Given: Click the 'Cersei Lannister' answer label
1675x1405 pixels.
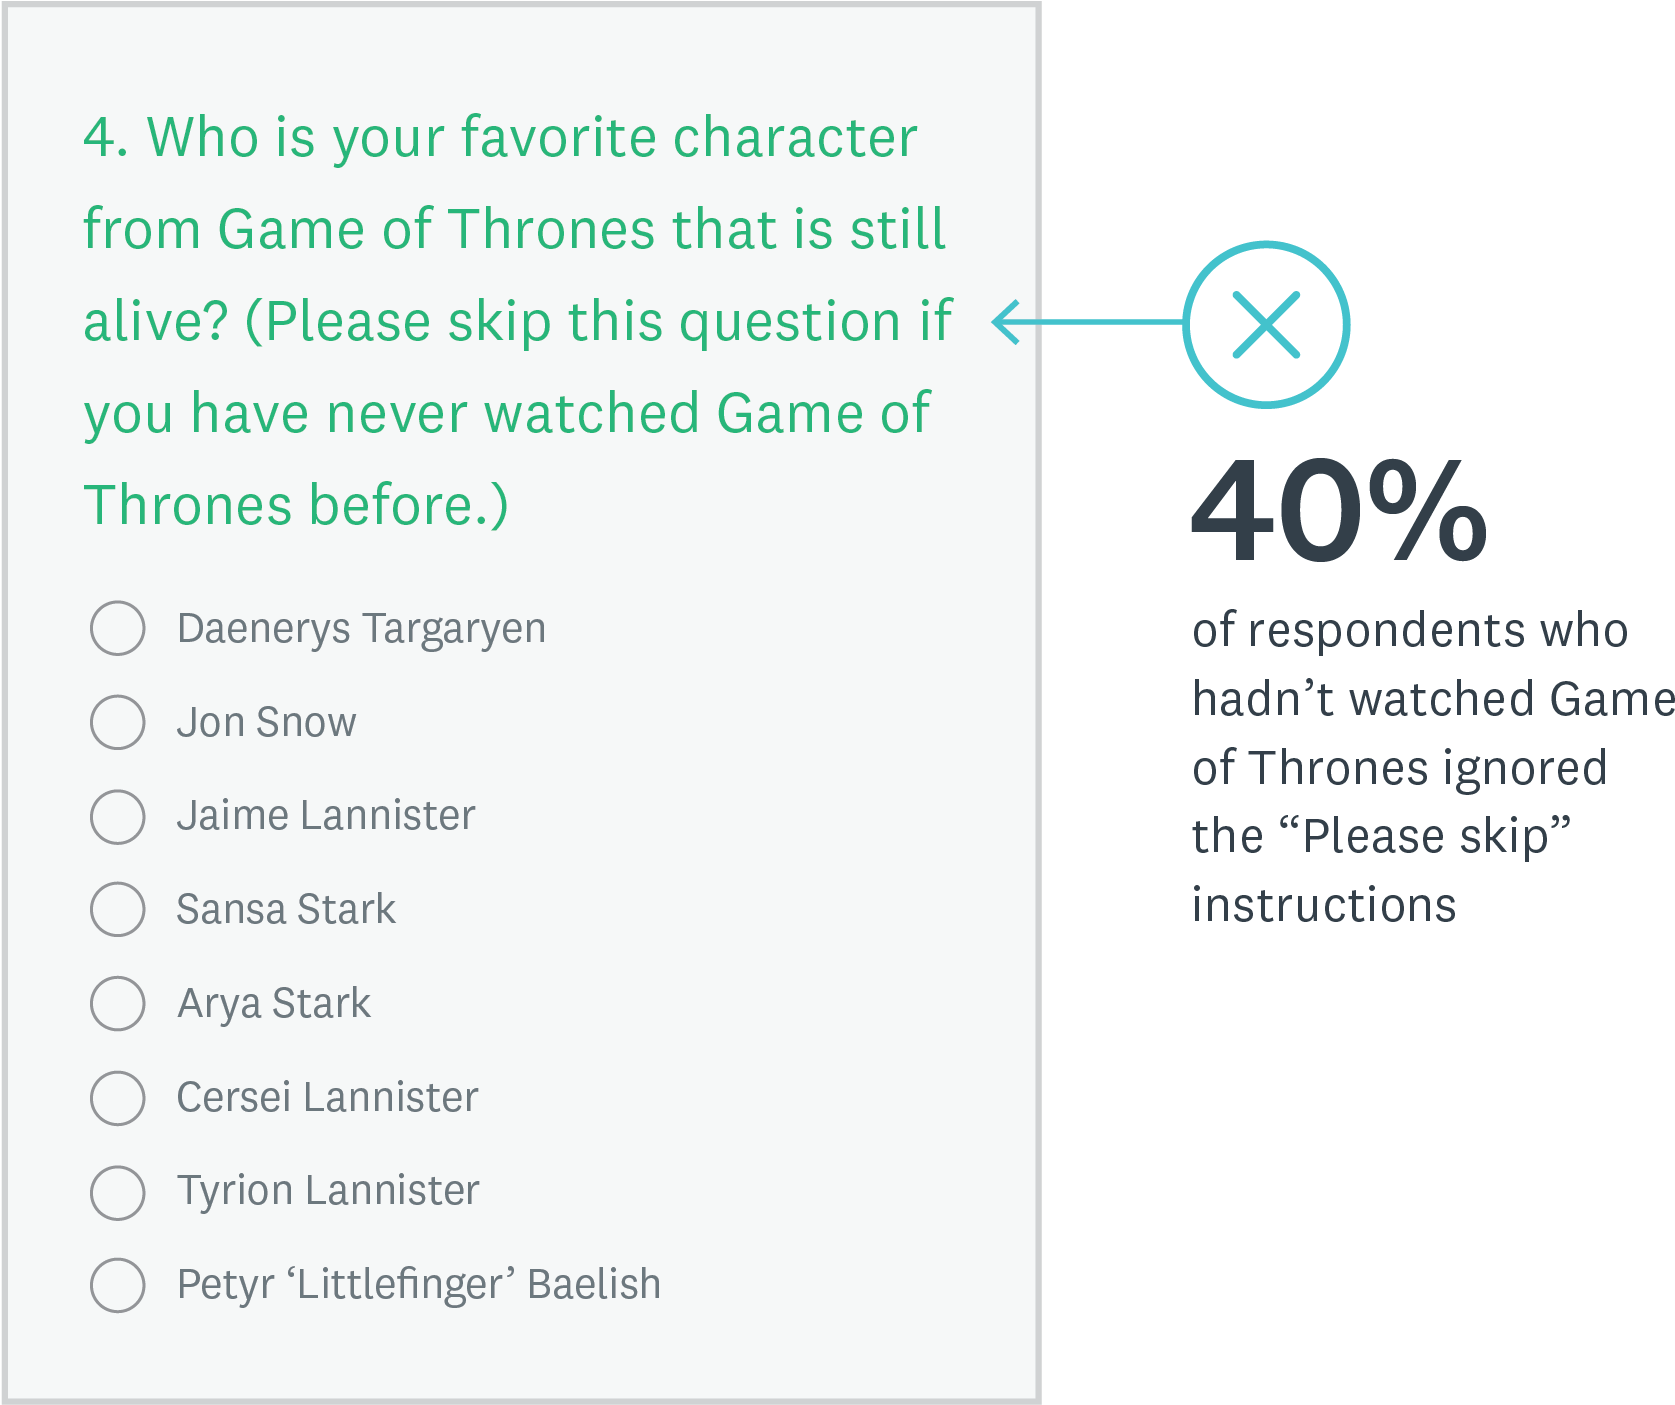Looking at the screenshot, I should (327, 1097).
